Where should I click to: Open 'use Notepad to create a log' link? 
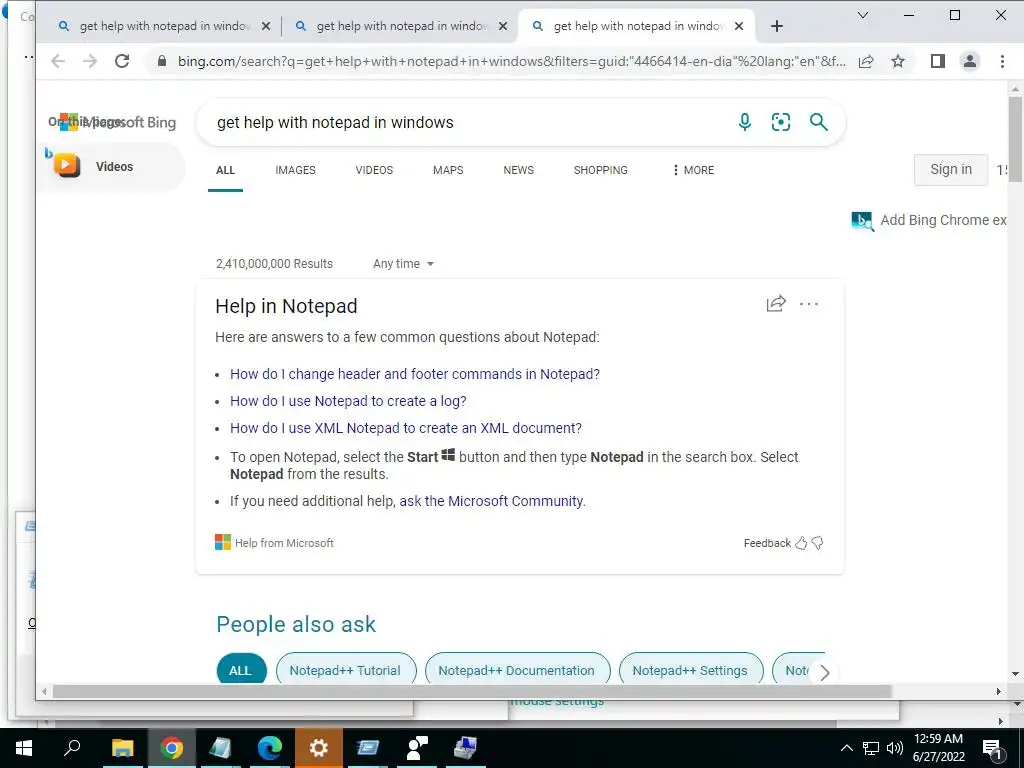tap(348, 401)
